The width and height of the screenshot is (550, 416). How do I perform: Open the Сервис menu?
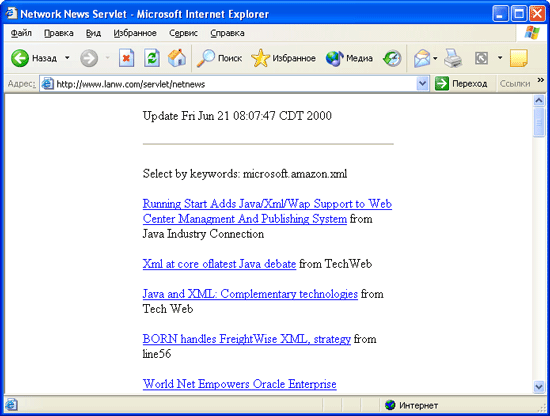[x=183, y=33]
